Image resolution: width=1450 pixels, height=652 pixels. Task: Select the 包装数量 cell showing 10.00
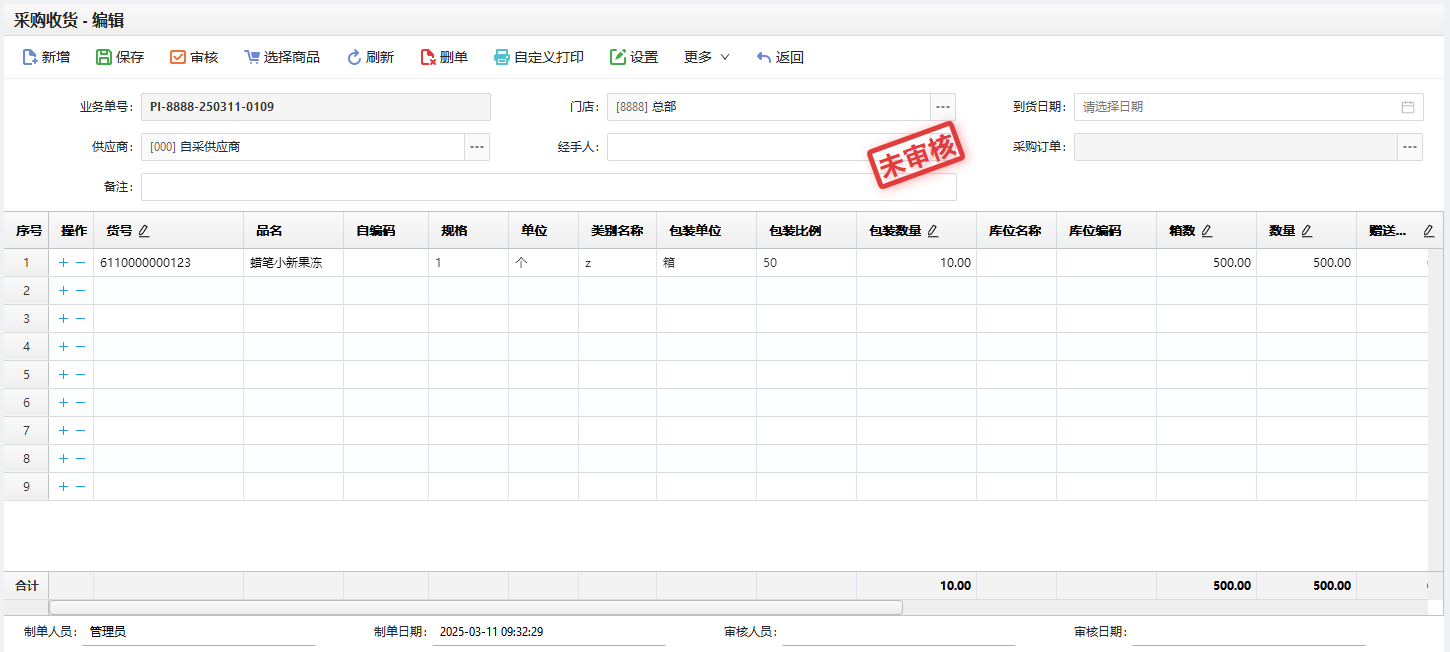coord(915,263)
